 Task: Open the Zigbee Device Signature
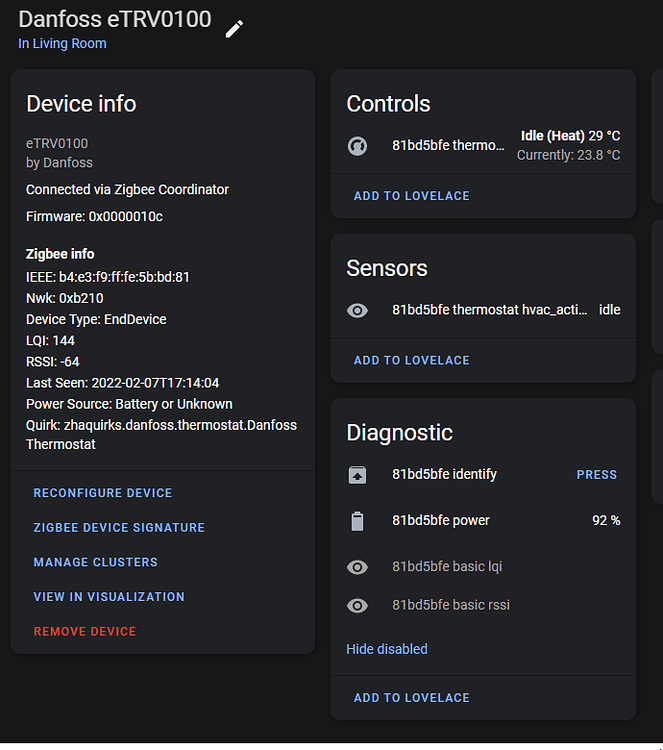pyautogui.click(x=119, y=528)
